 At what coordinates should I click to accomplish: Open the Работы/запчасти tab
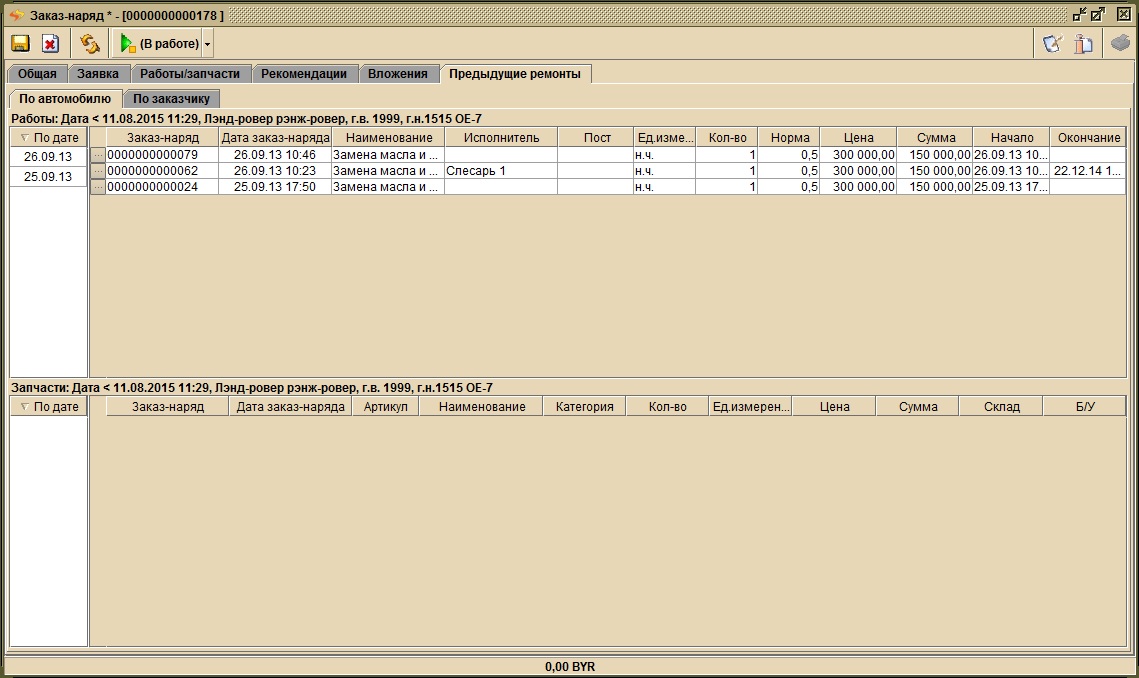[190, 73]
